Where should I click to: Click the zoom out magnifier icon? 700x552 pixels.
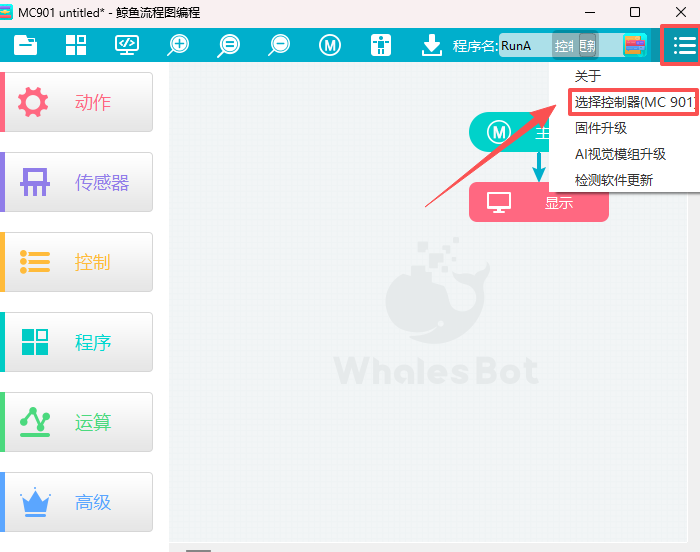pos(280,45)
